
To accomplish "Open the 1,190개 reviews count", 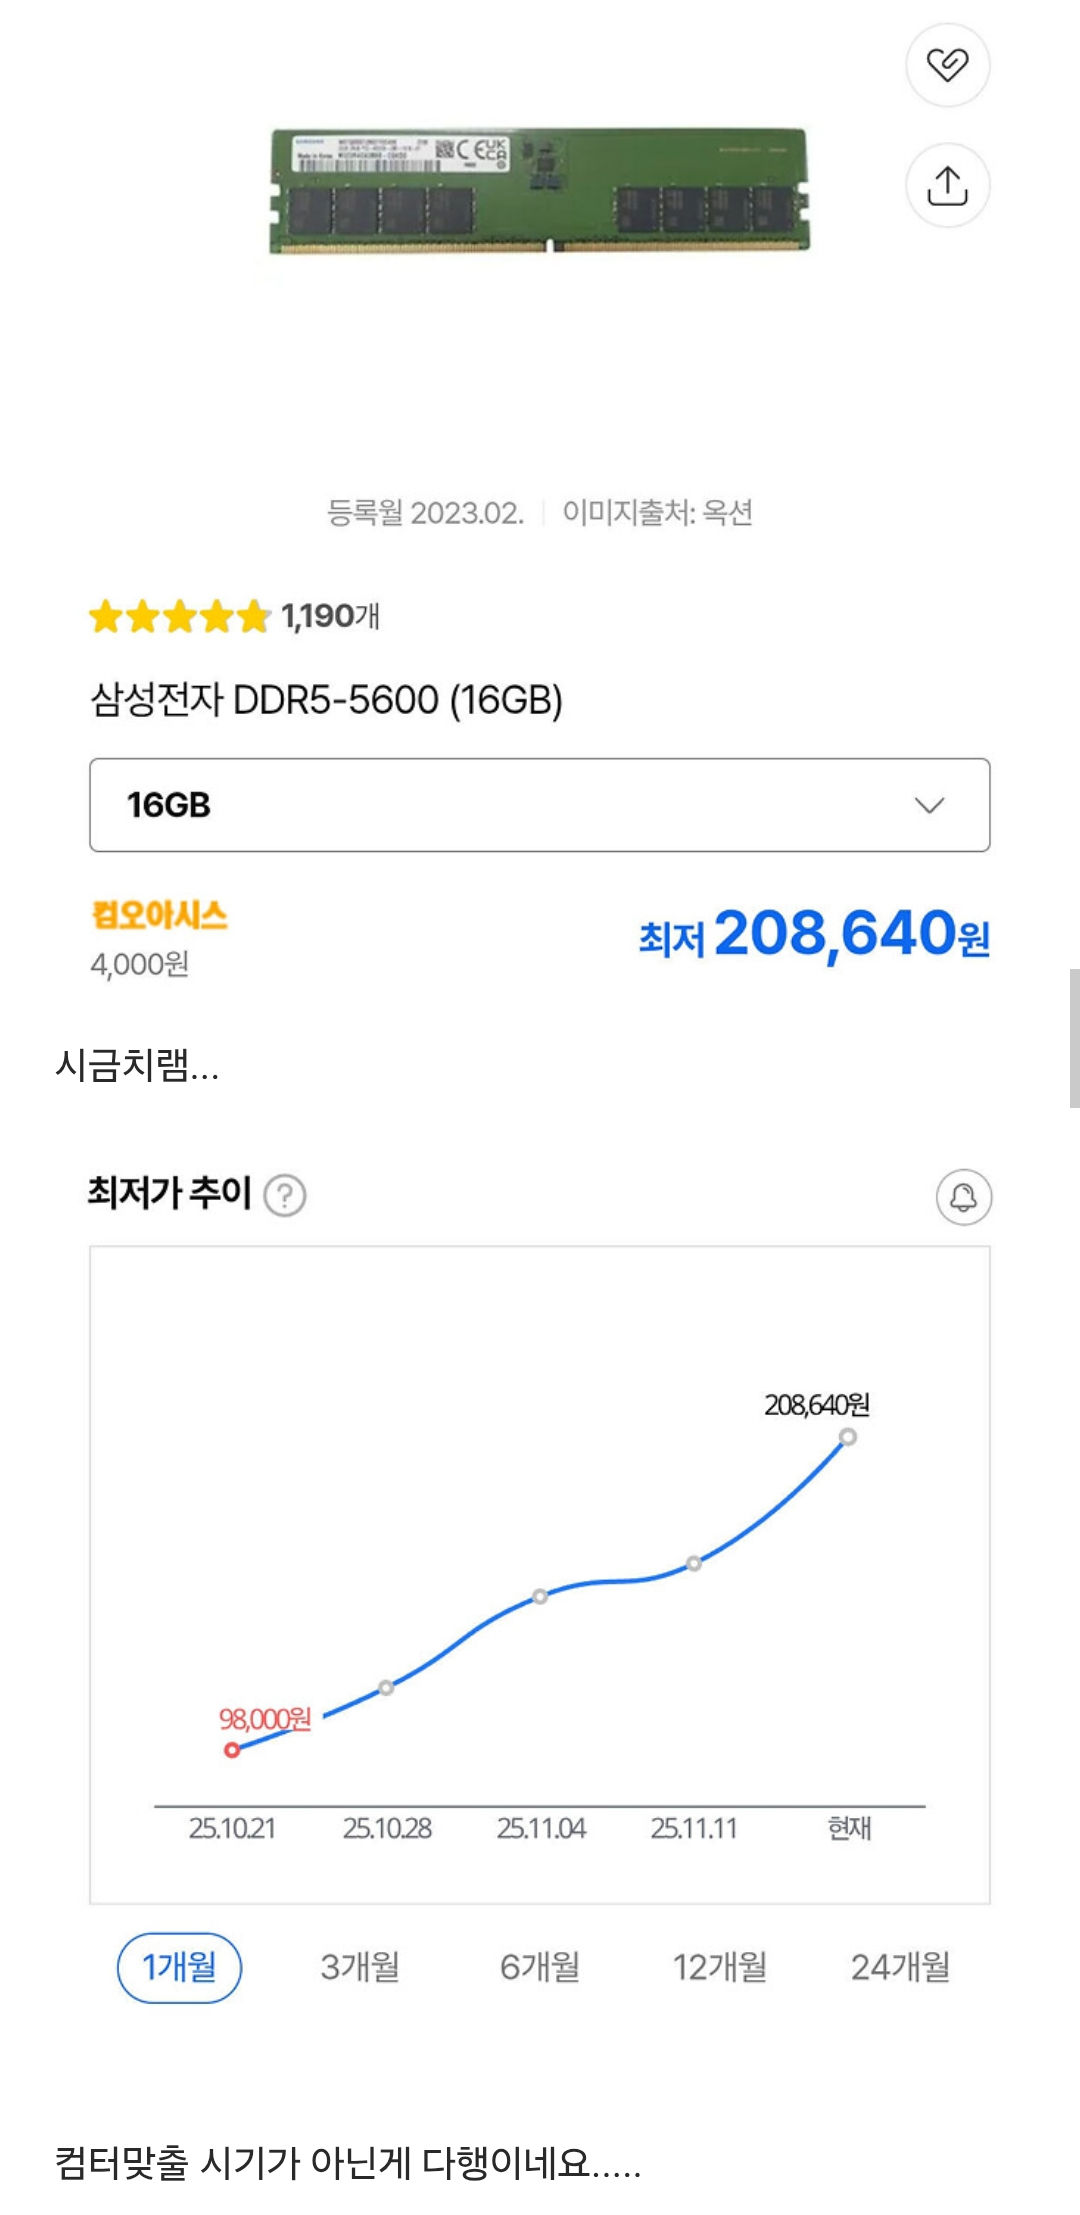I will click(330, 616).
